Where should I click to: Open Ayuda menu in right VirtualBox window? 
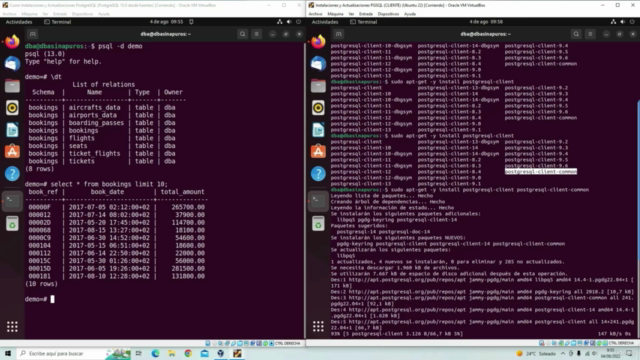pos(410,14)
